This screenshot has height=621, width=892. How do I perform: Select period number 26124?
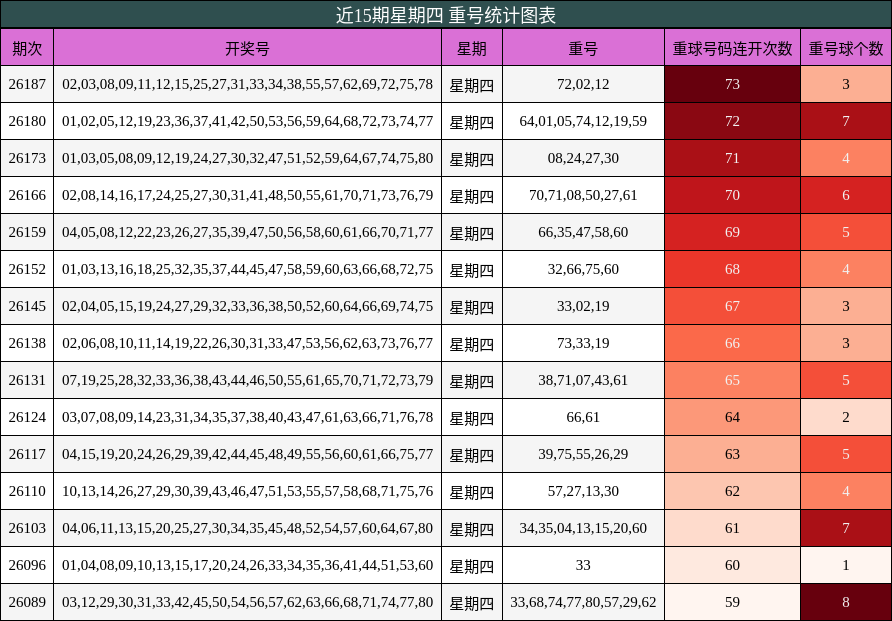27,417
